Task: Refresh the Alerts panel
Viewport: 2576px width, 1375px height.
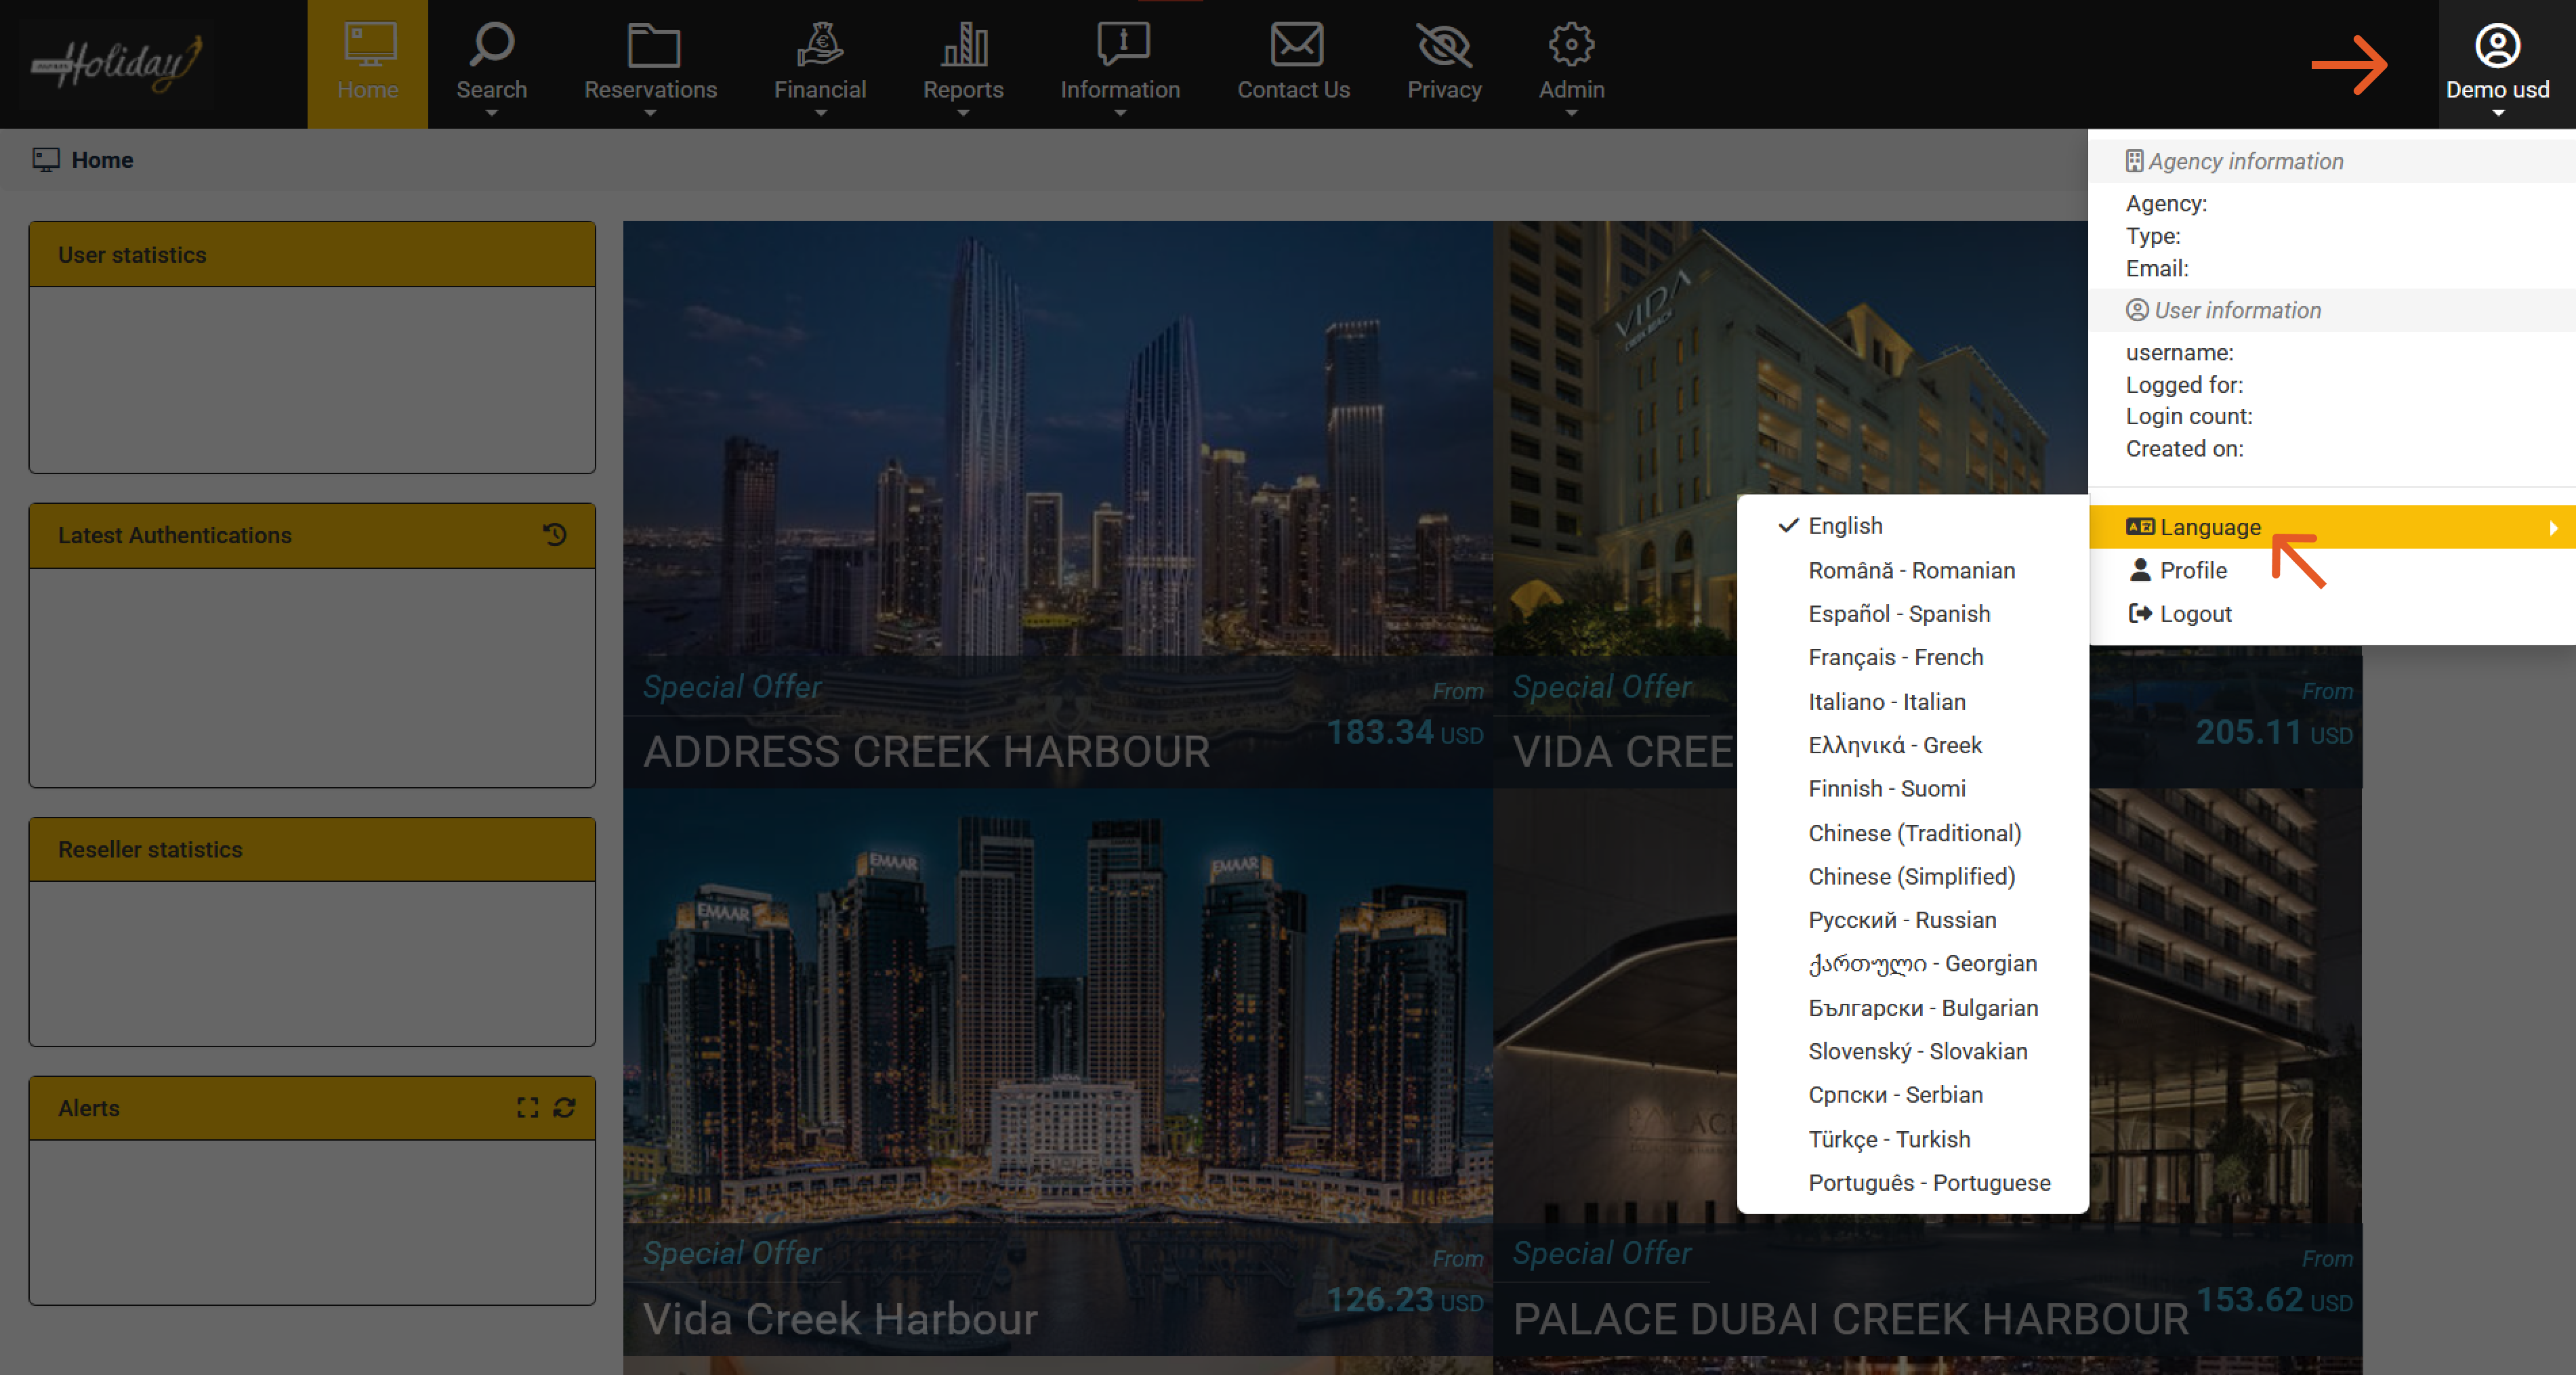Action: 564,1108
